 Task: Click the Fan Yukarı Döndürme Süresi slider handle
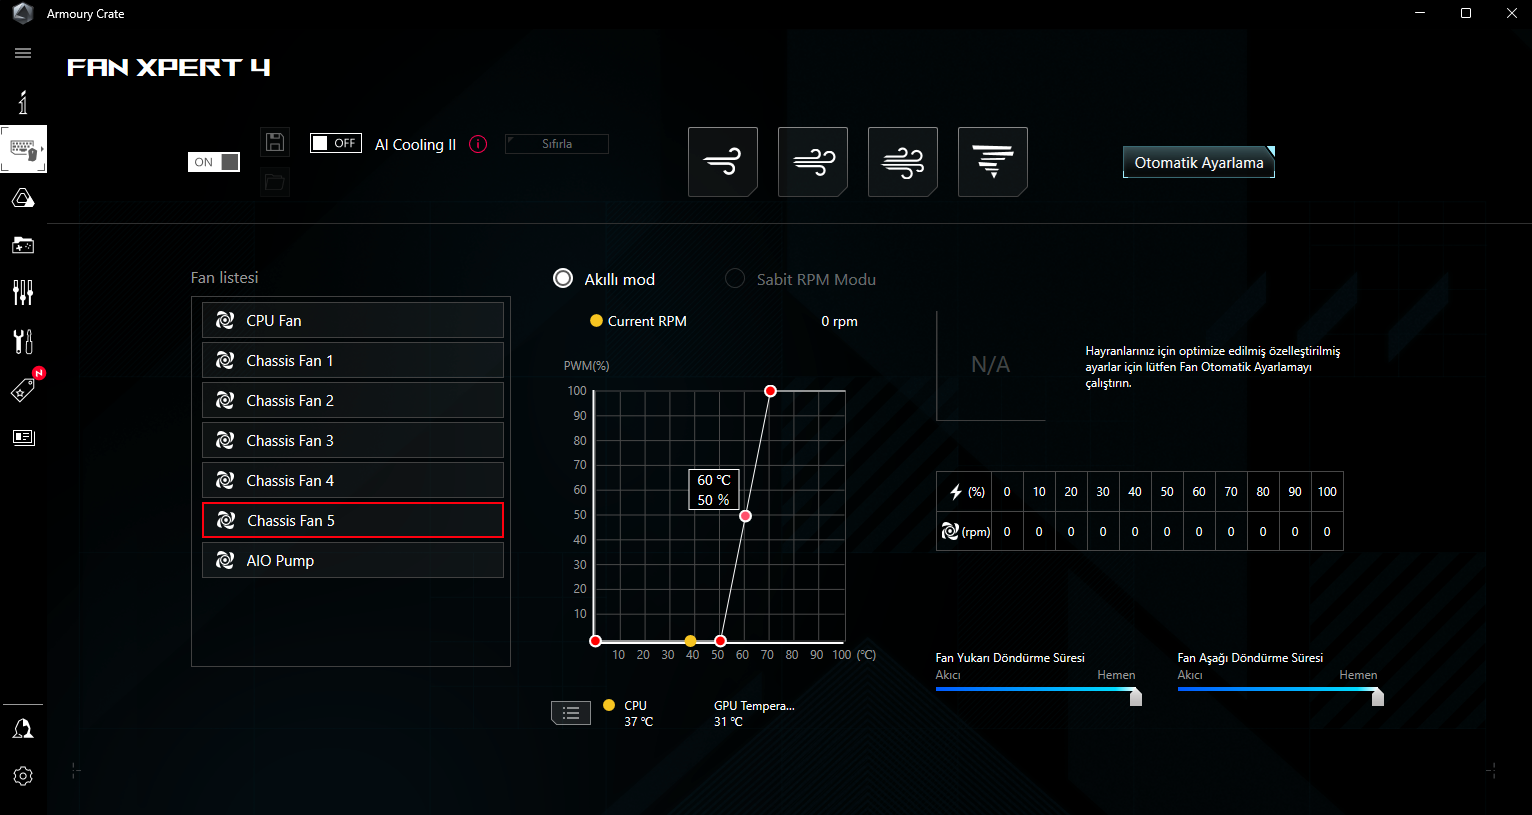coord(1136,697)
